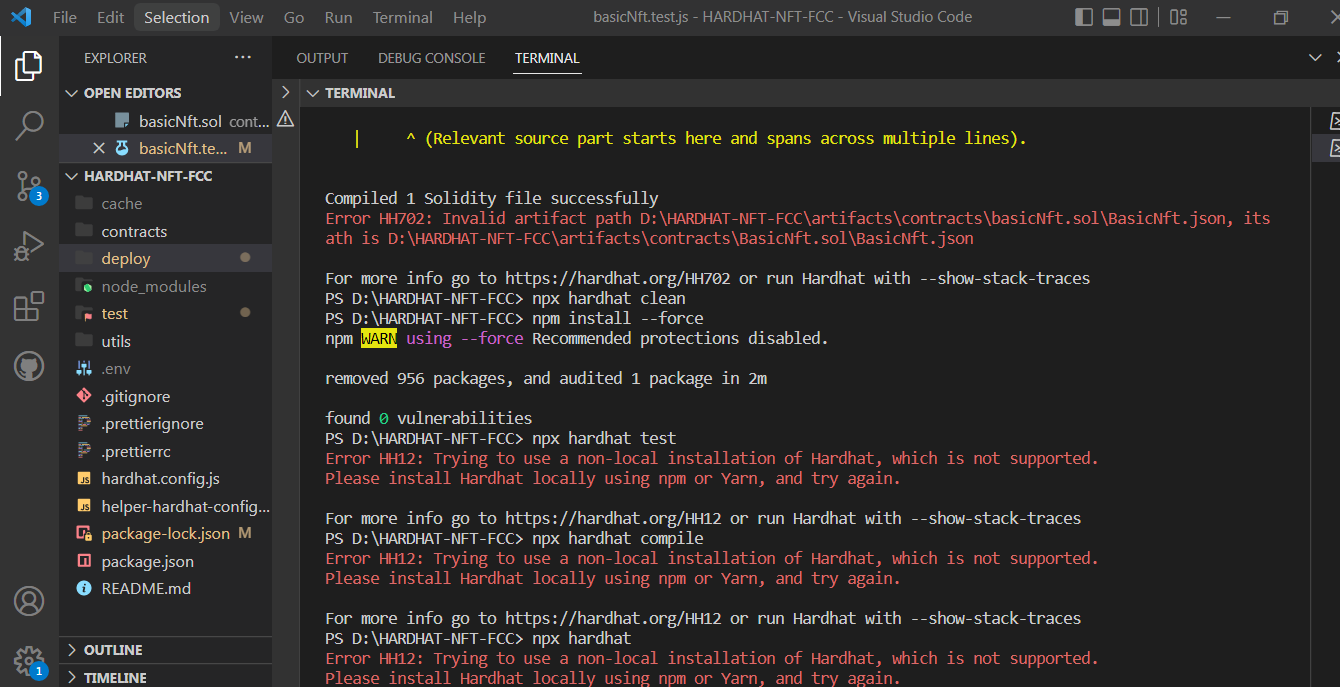Select first terminal instance icon in list
1340x687 pixels.
[x=1334, y=121]
